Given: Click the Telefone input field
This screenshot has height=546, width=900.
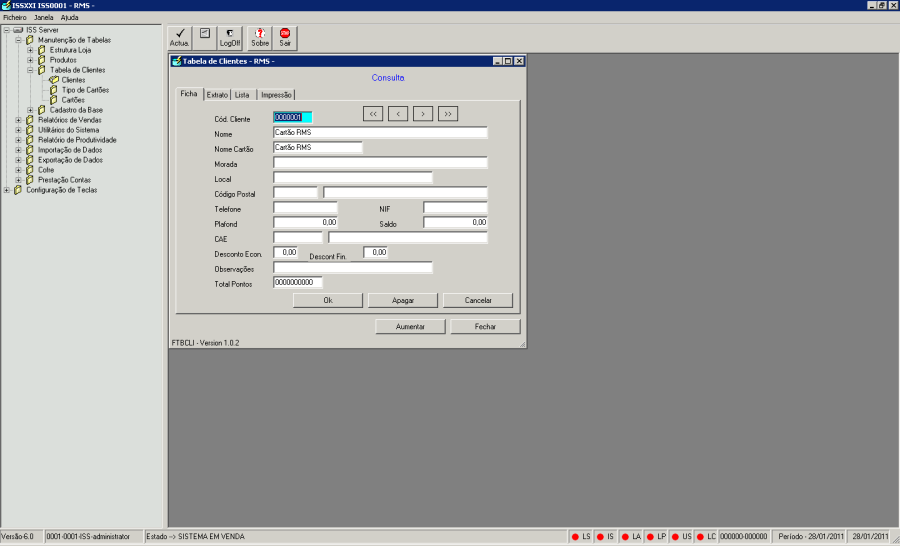Looking at the screenshot, I should 305,207.
